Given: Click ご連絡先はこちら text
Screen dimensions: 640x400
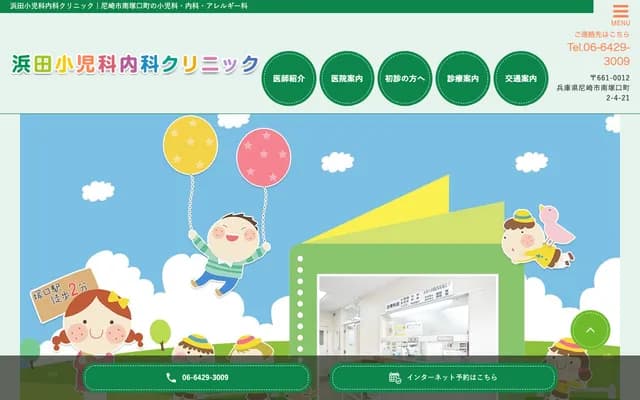Looking at the screenshot, I should [602, 34].
